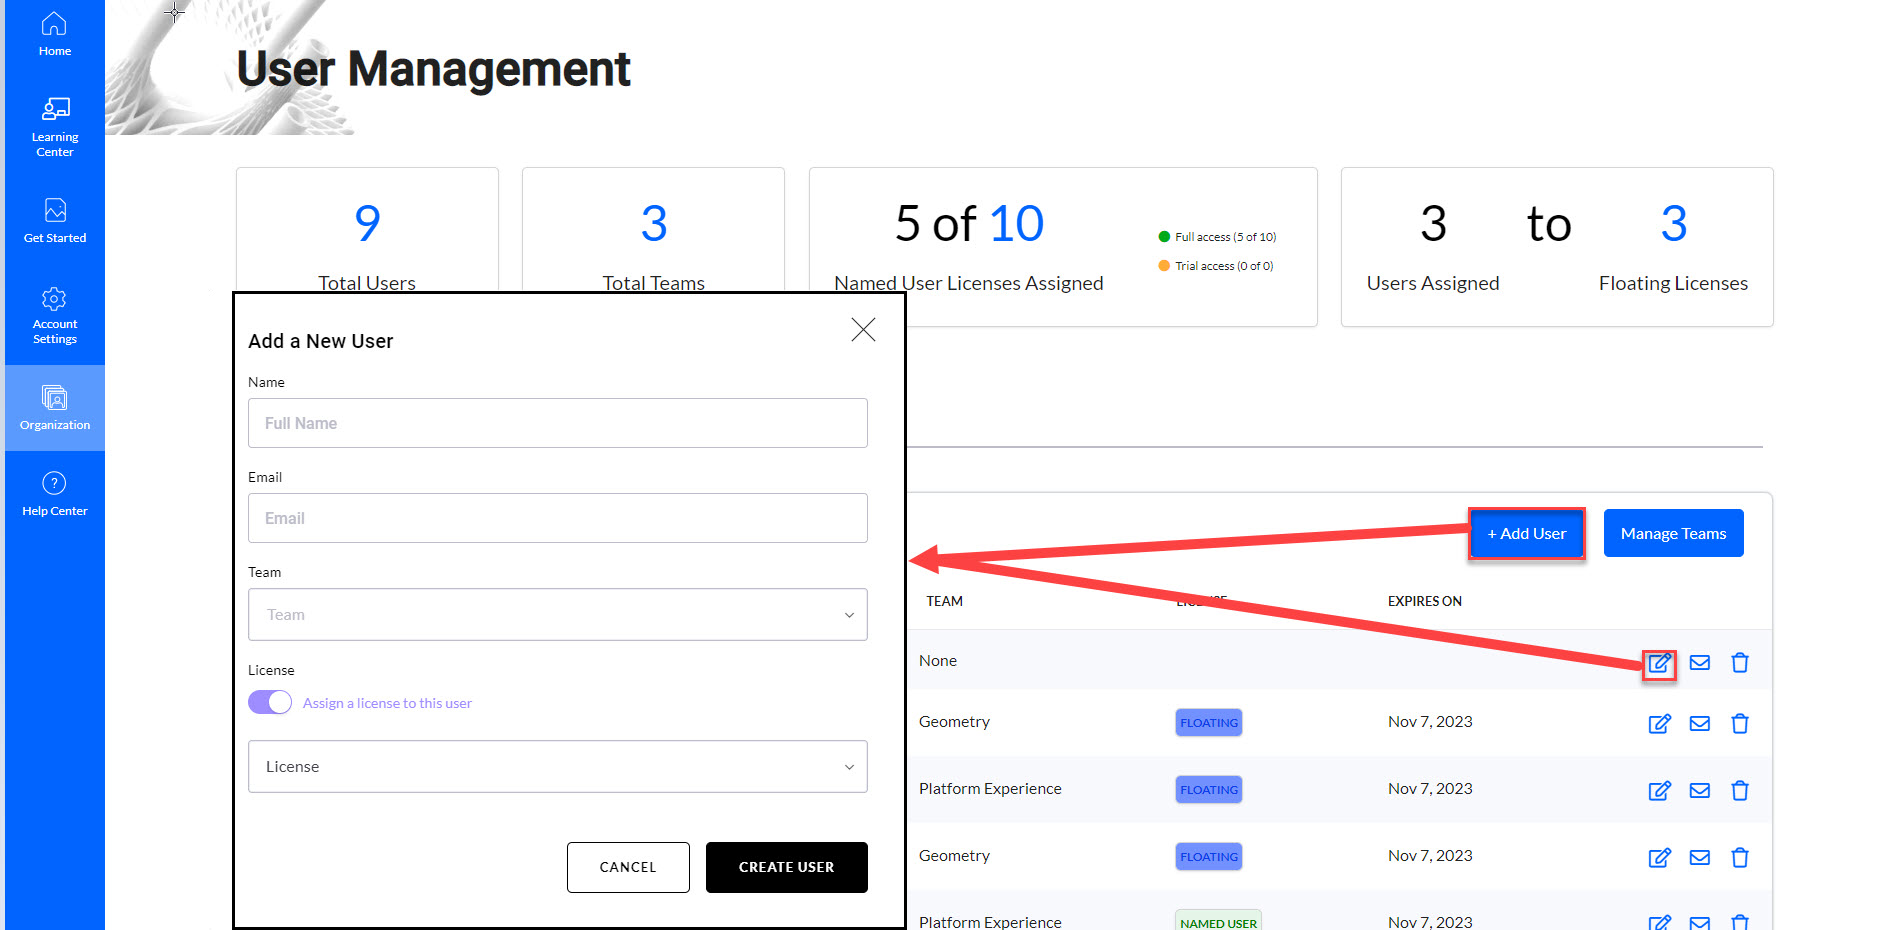Select Organization in the sidebar

click(x=55, y=408)
